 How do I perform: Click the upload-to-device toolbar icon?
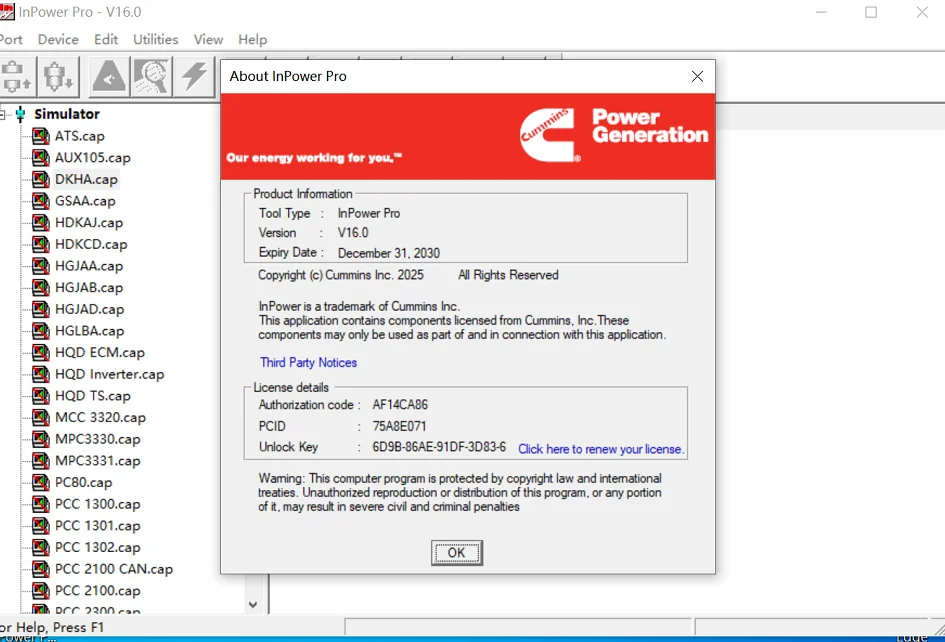(x=16, y=77)
